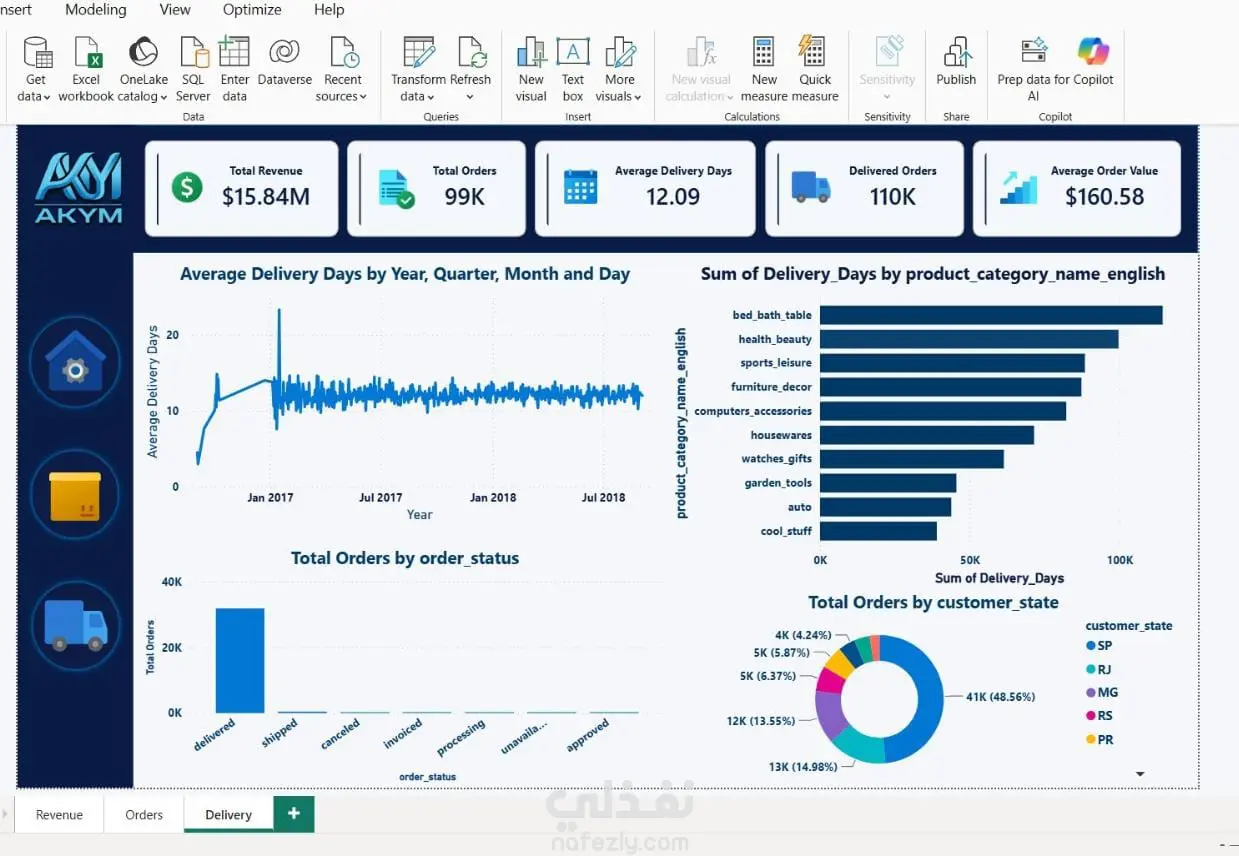
Task: Click the Dataverse icon
Action: (x=285, y=51)
